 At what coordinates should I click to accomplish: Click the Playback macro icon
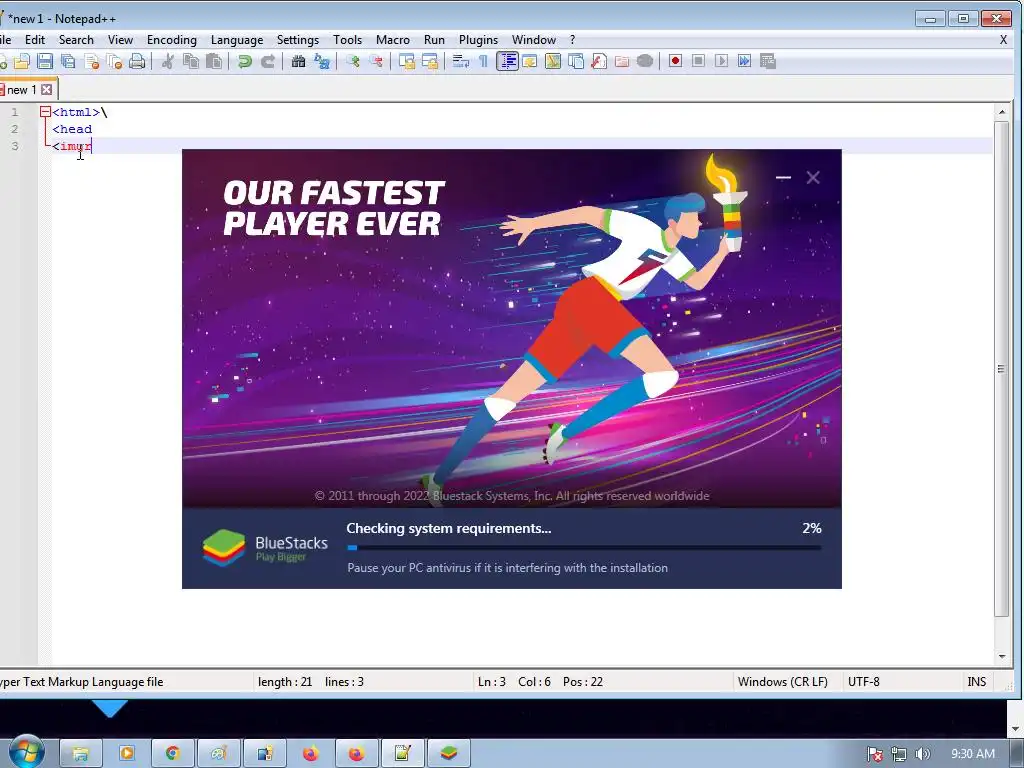[721, 61]
